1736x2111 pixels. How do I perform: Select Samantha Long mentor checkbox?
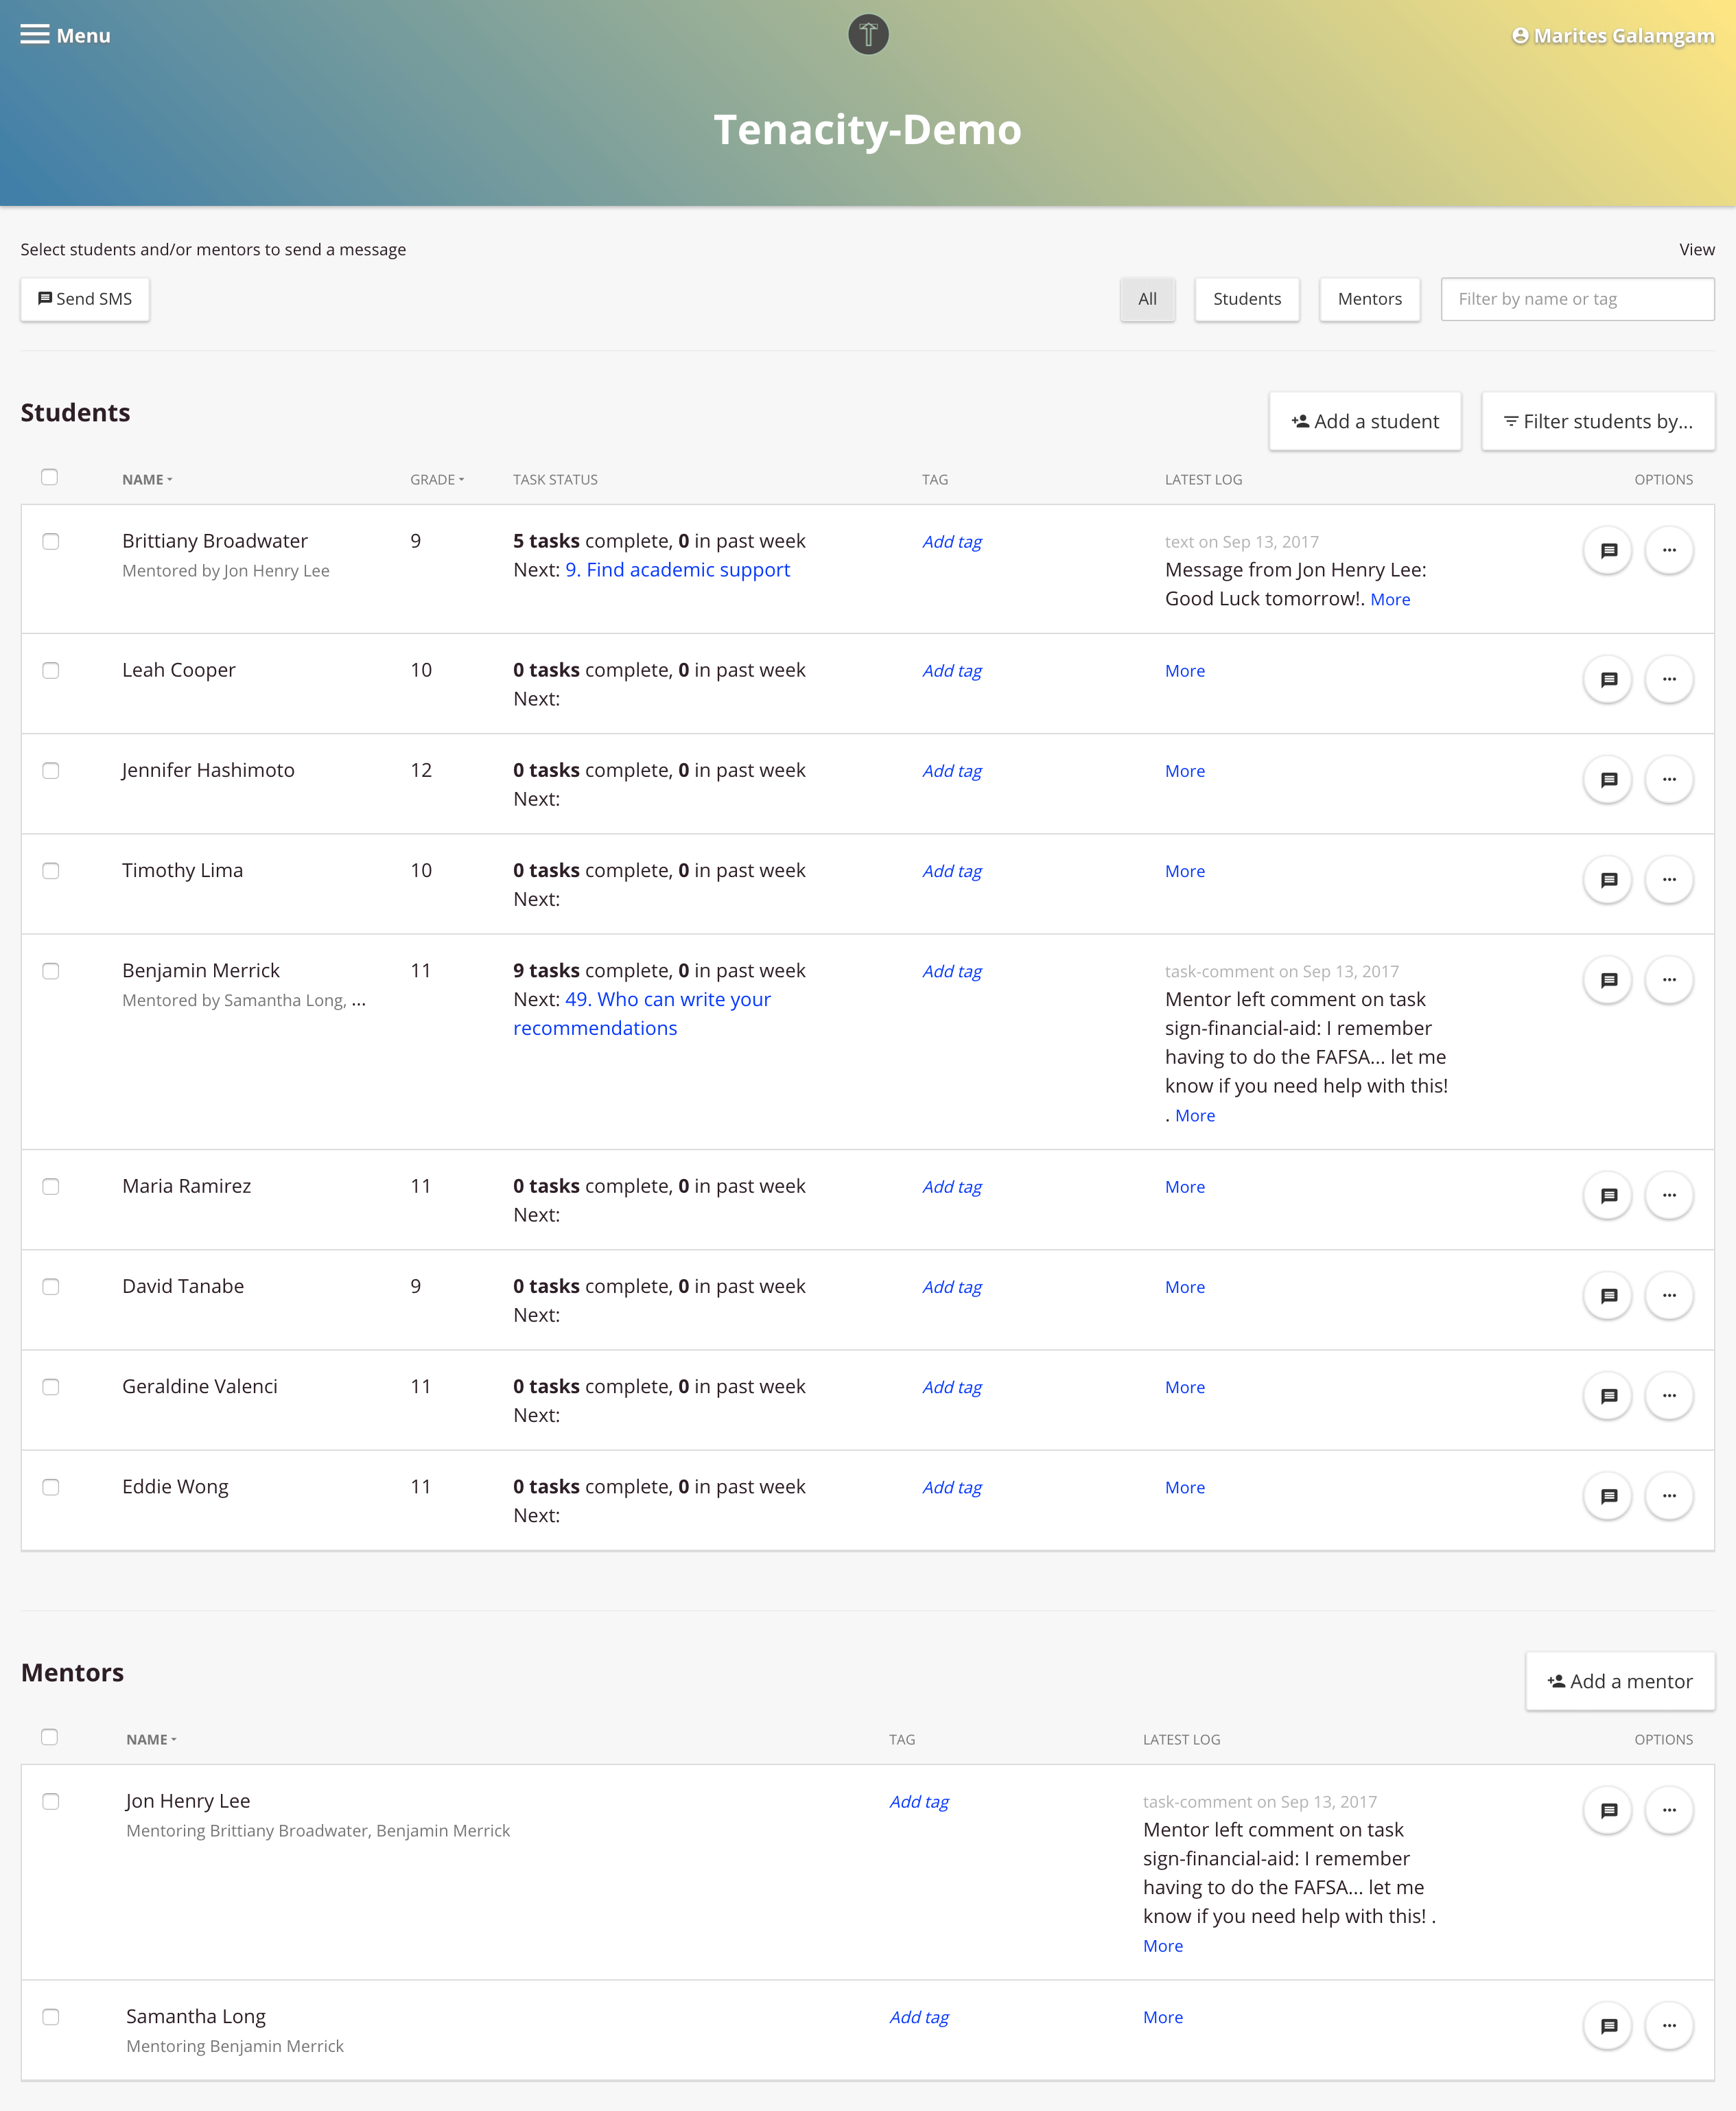point(51,2017)
